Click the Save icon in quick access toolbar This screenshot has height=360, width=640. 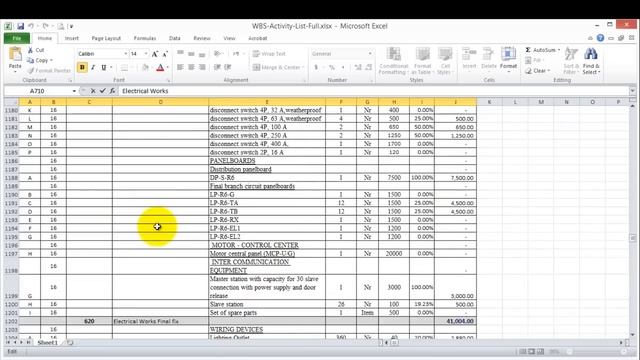tap(20, 26)
